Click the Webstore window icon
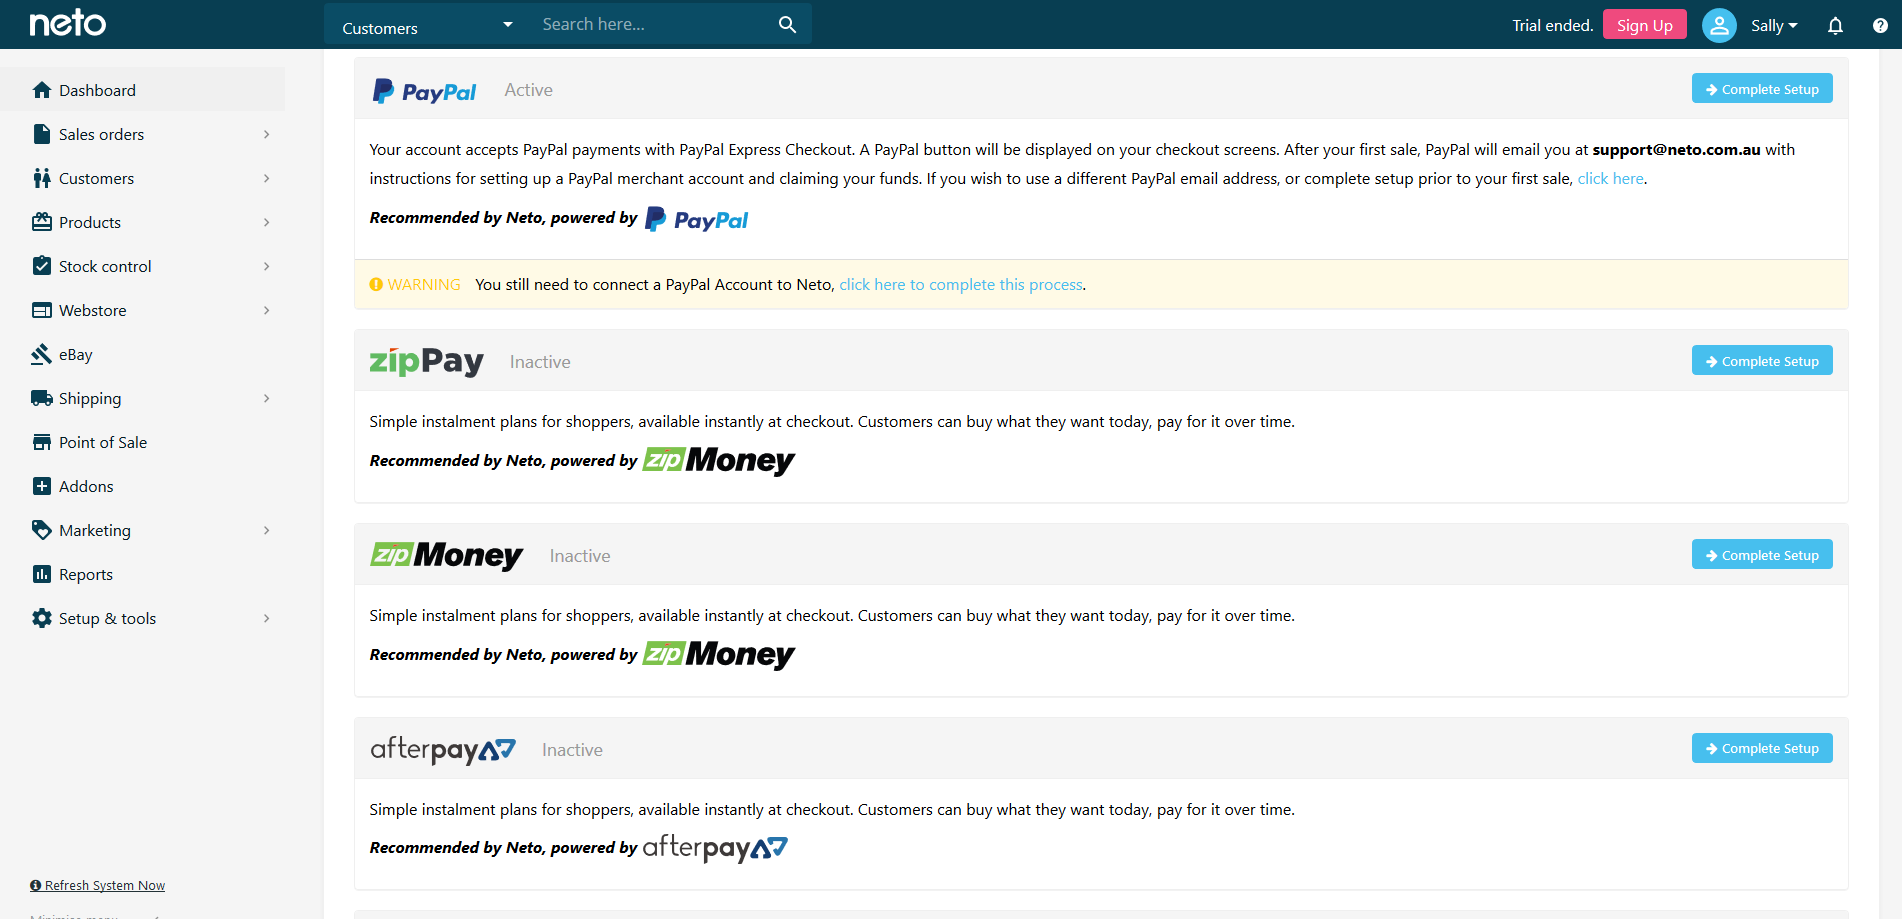 point(42,310)
